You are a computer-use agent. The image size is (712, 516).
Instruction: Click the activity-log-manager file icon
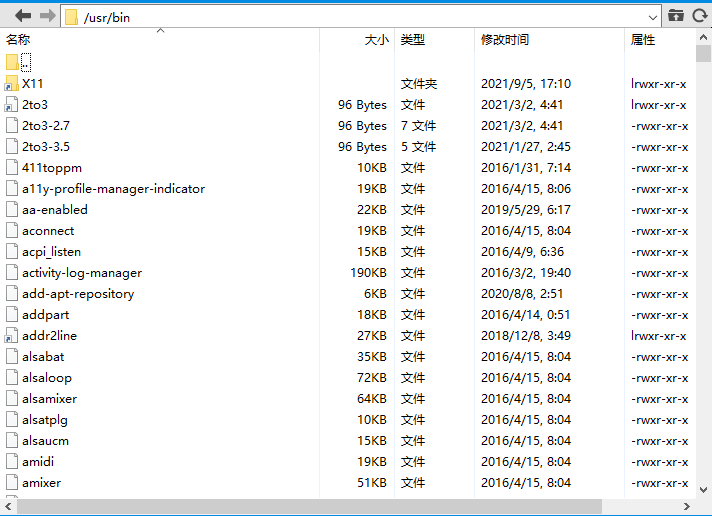pos(12,272)
